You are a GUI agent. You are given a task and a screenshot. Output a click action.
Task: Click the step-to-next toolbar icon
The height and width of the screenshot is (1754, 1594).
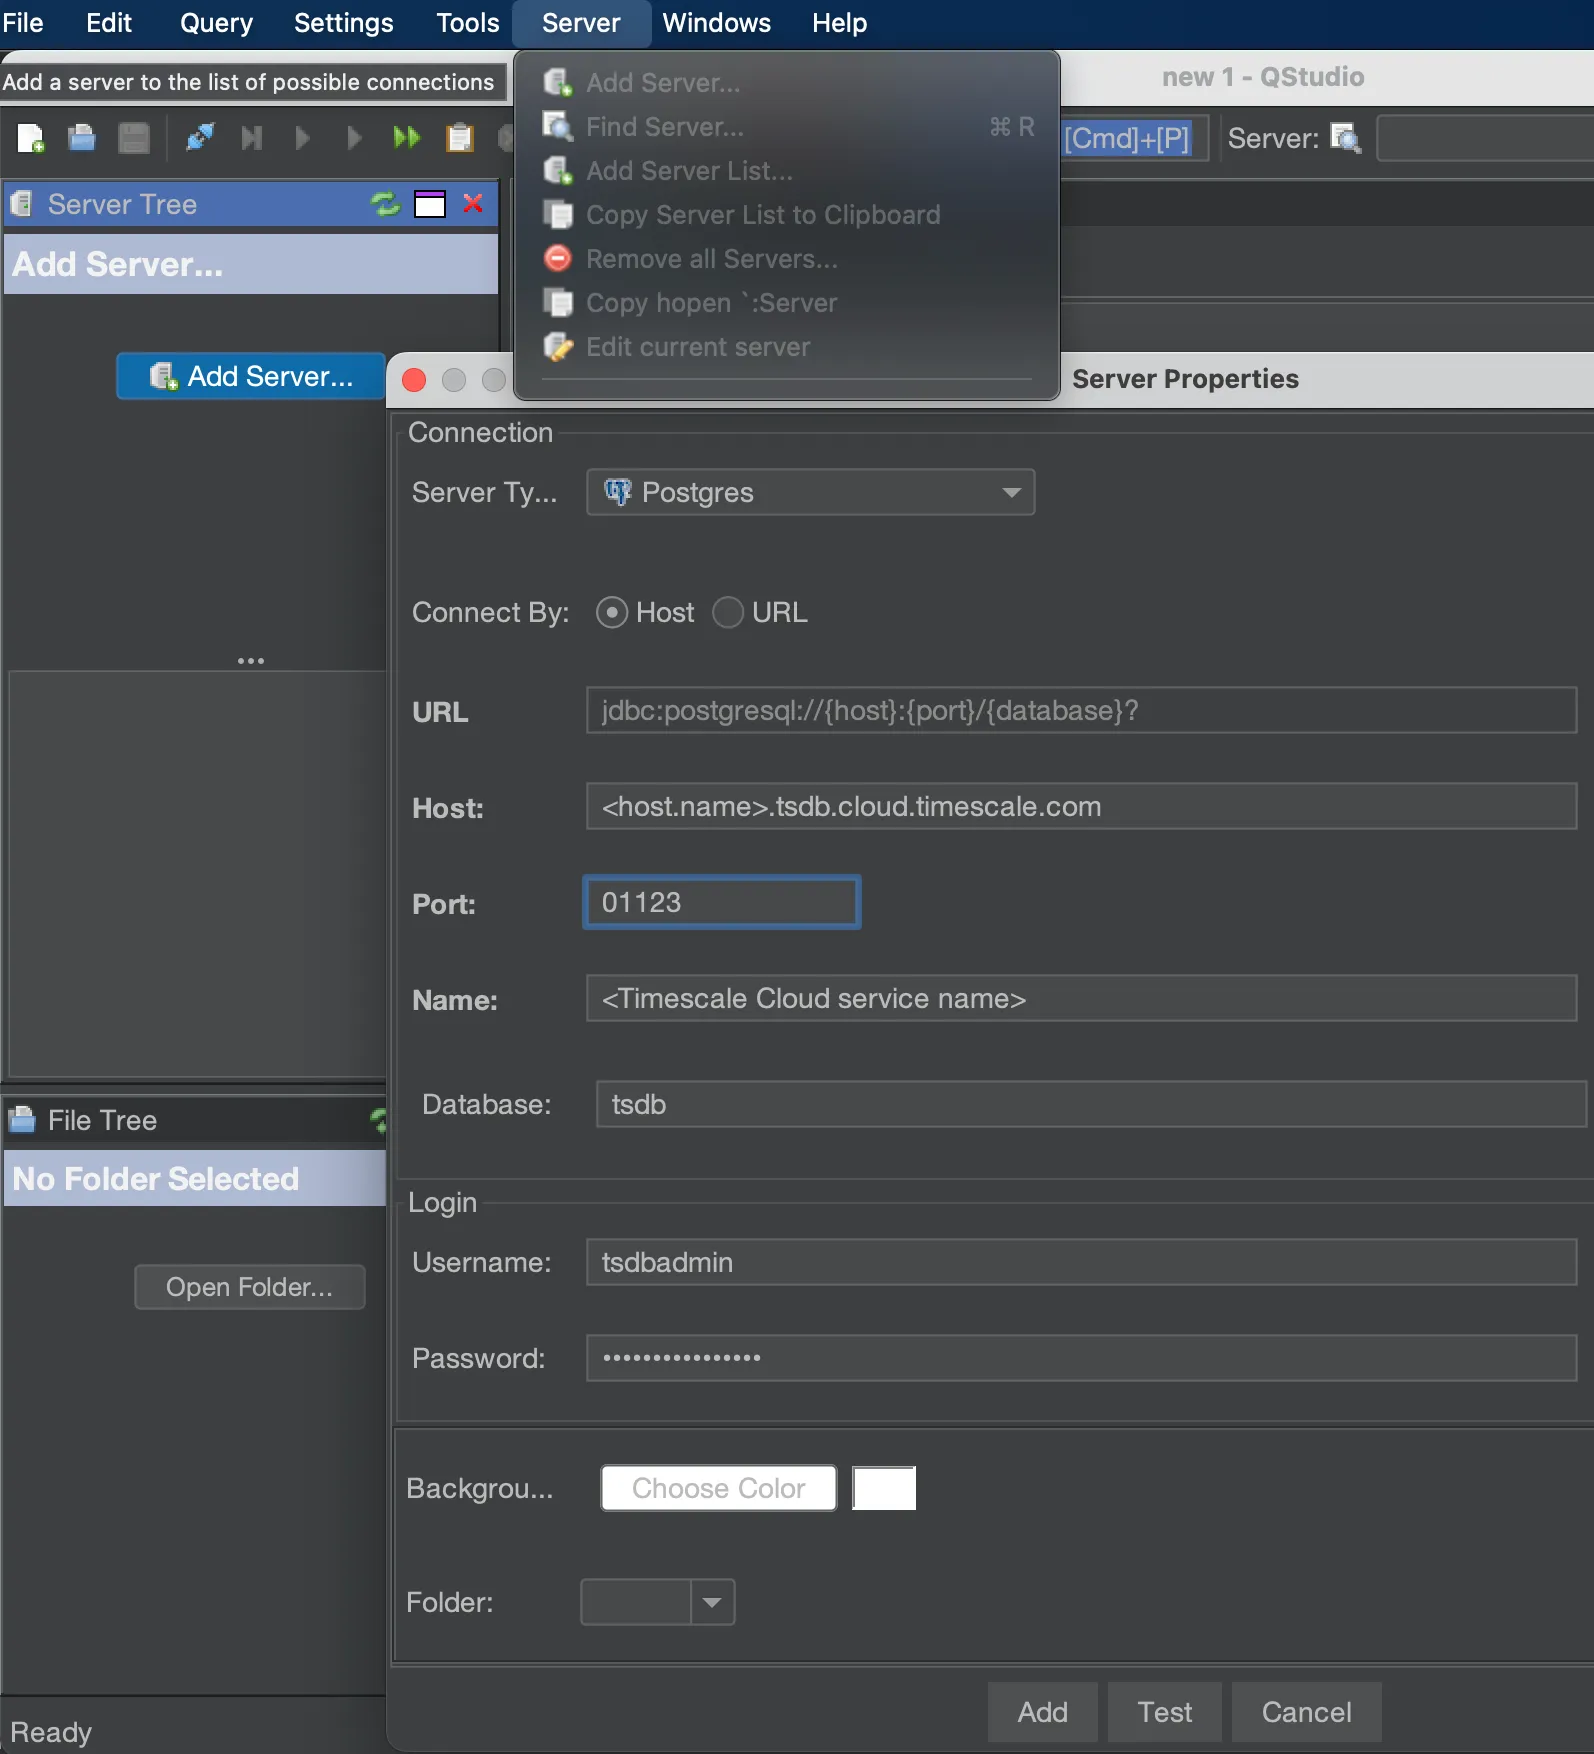click(251, 138)
